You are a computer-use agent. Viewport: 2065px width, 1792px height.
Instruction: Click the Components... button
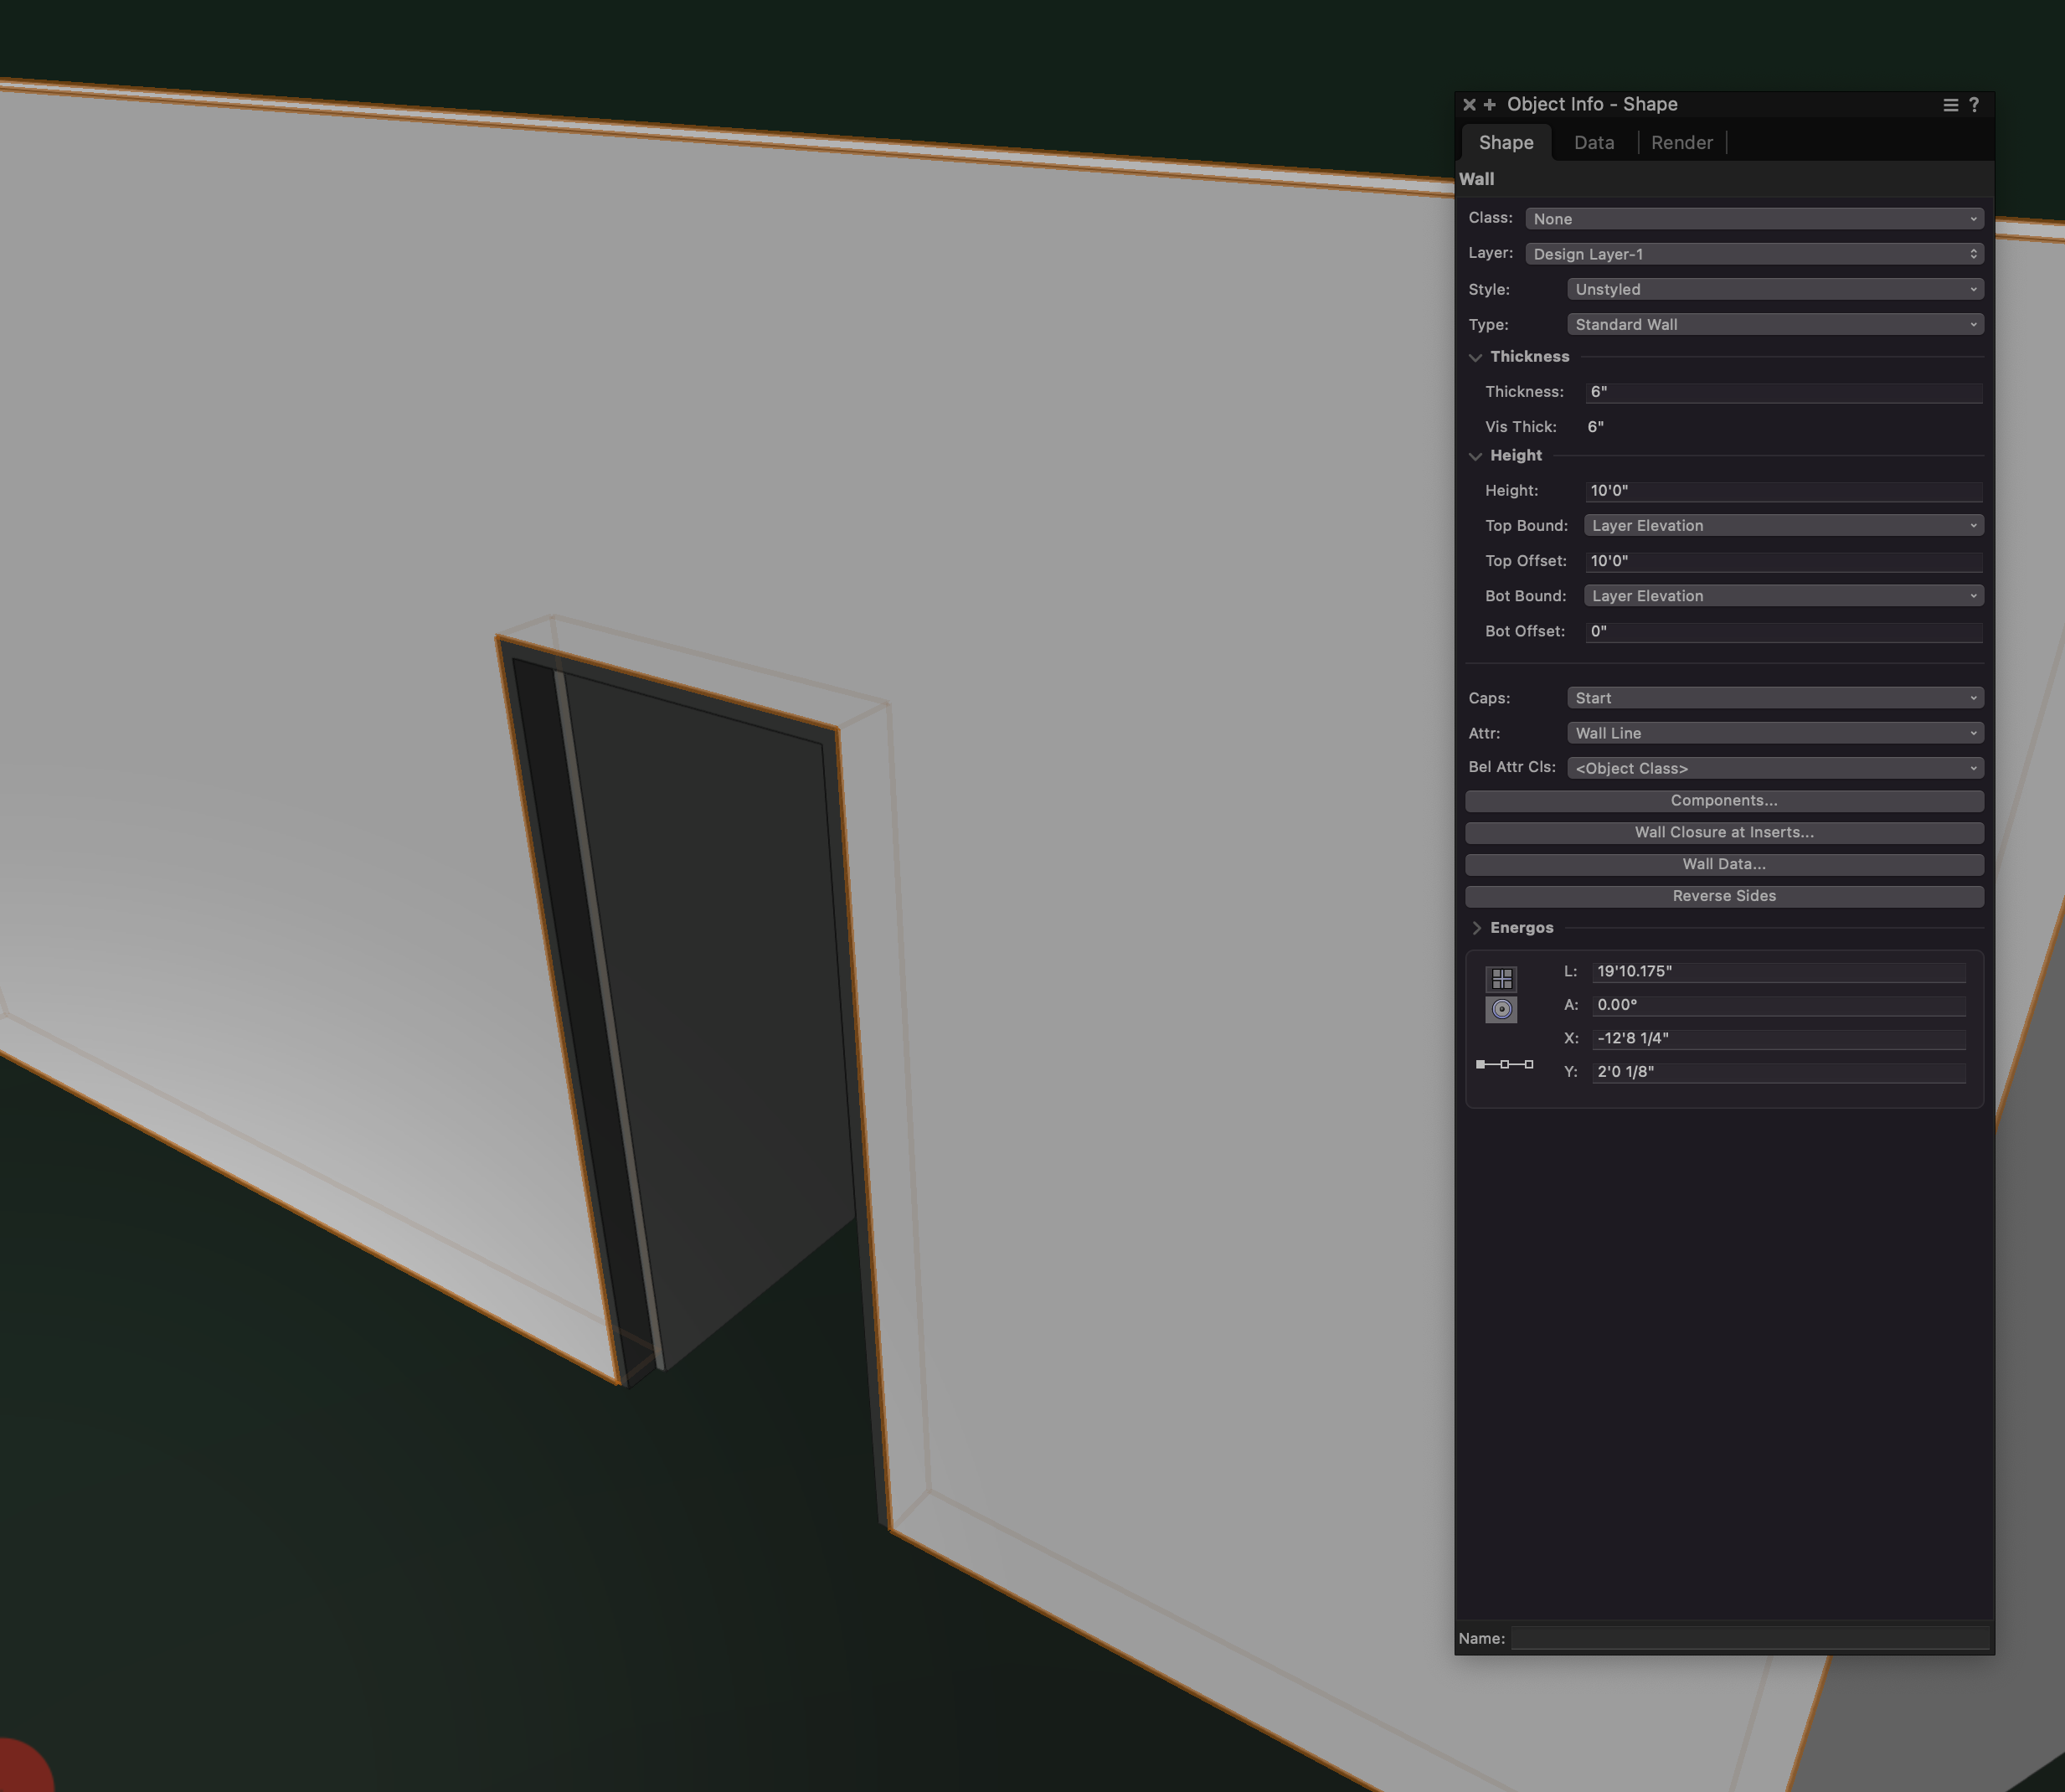click(1723, 801)
